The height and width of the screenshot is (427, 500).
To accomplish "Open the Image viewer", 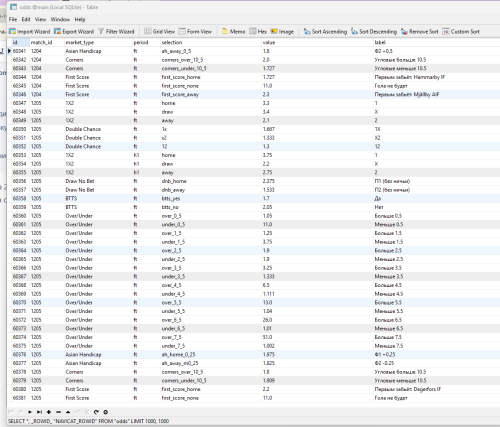I will [x=282, y=32].
